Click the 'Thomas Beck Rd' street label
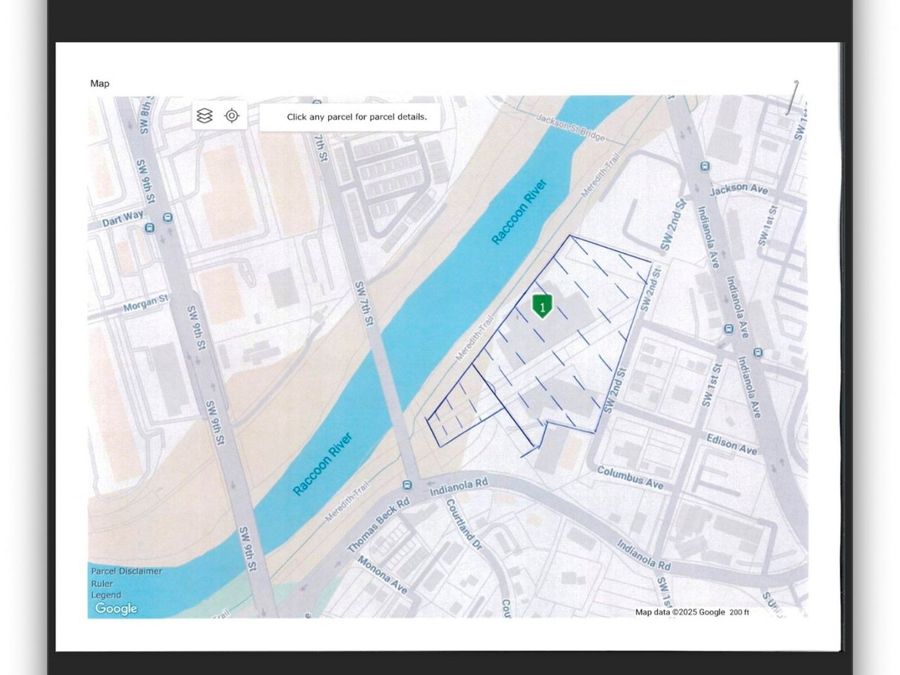This screenshot has width=900, height=675. [378, 525]
